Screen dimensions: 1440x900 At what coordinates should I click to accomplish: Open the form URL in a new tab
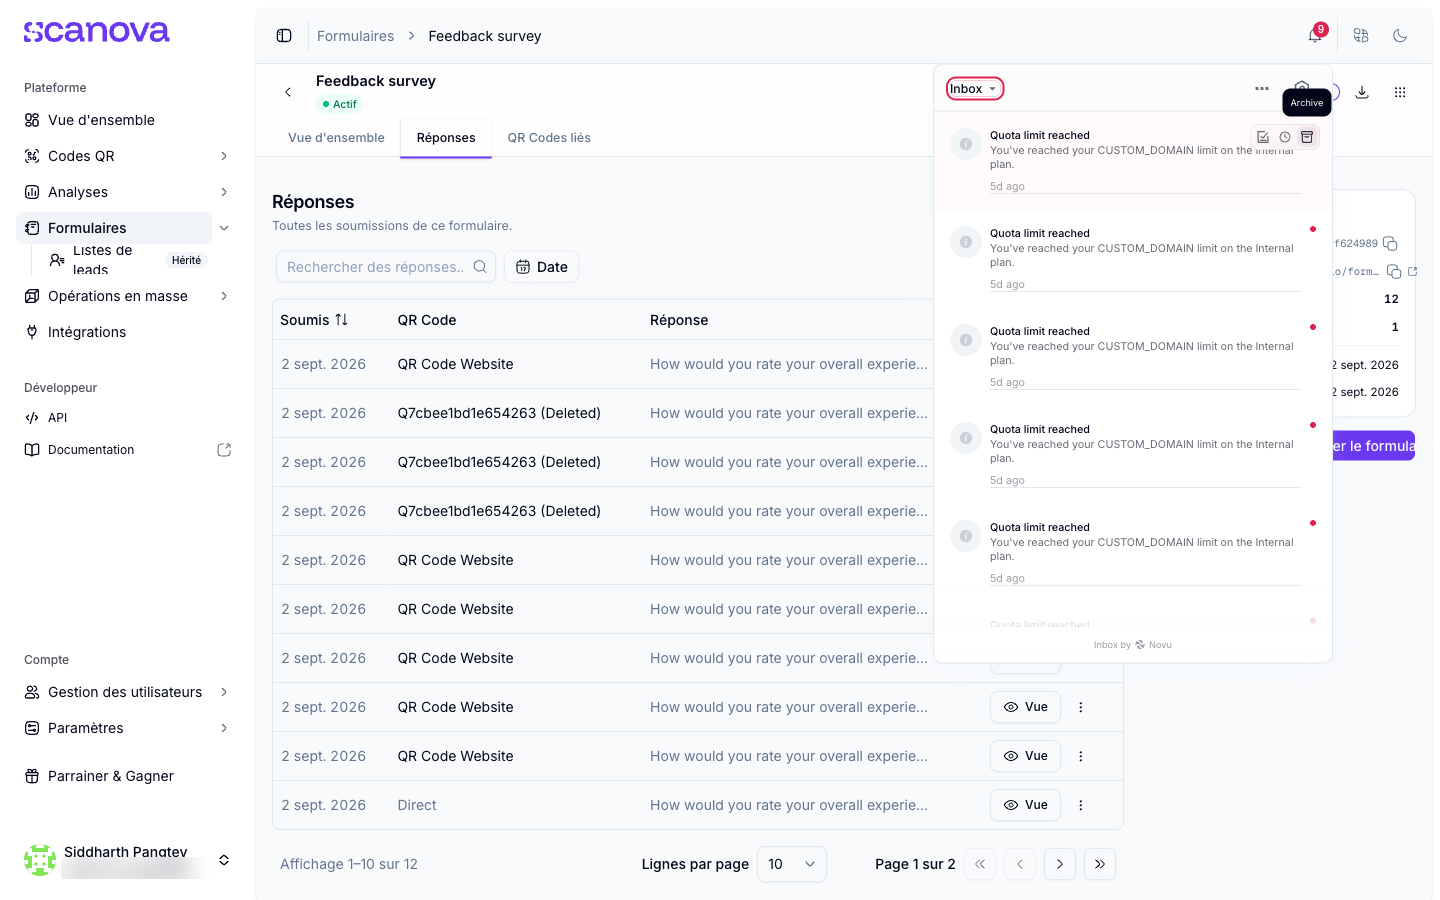point(1413,272)
